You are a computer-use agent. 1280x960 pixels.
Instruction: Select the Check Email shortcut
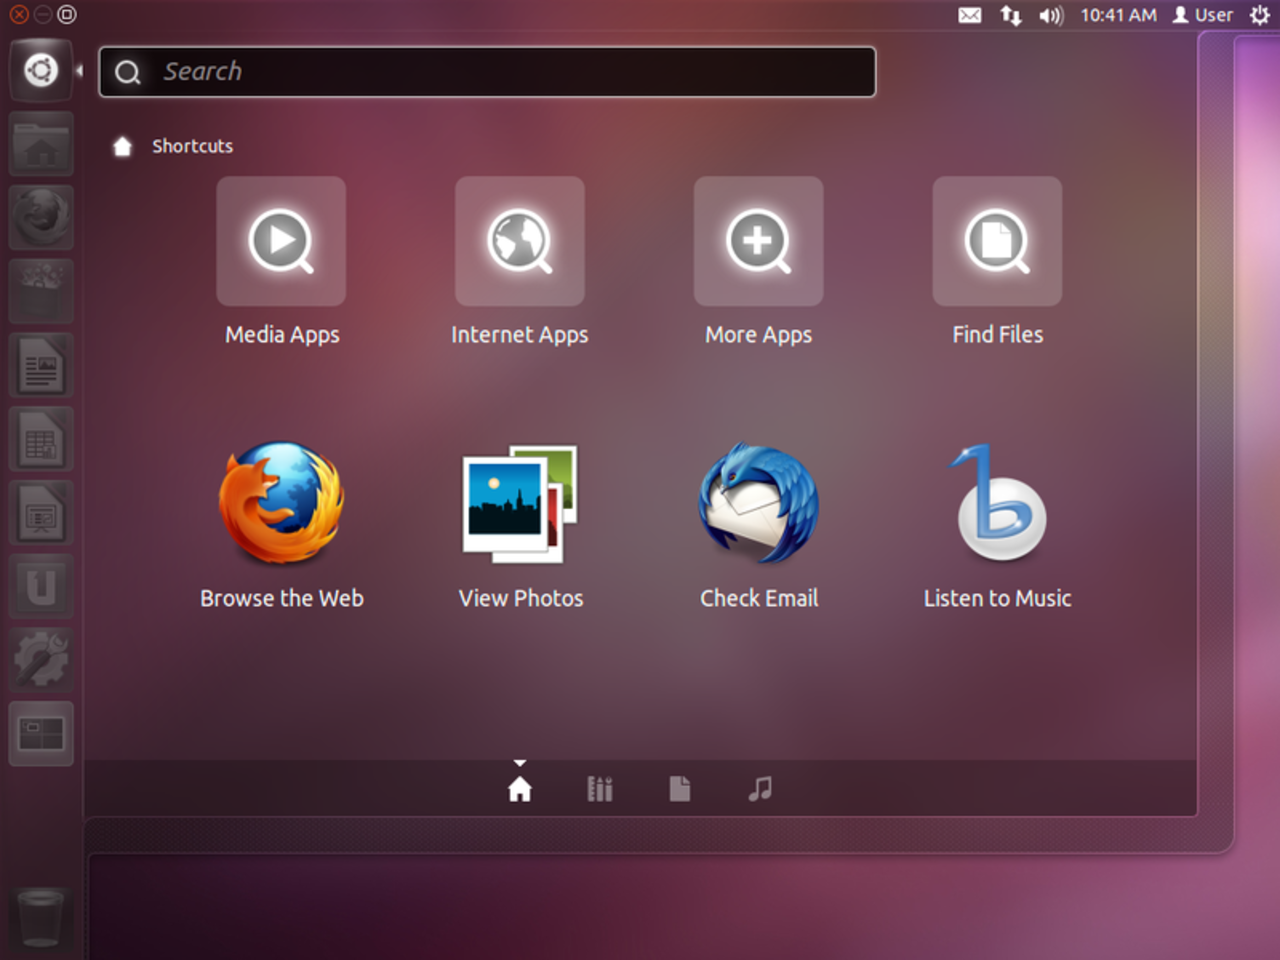coord(759,505)
